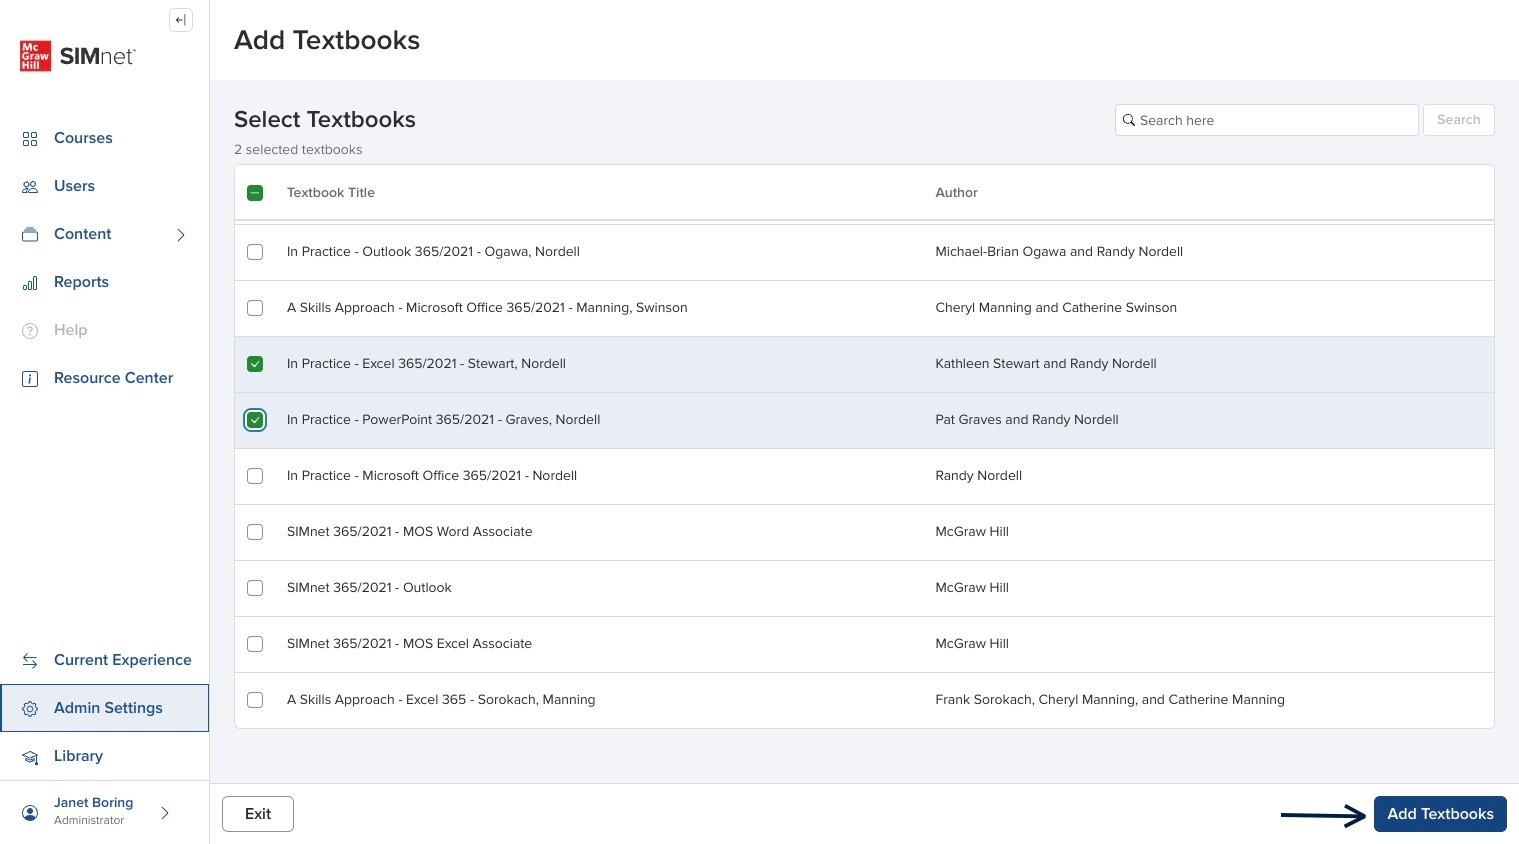Check SIMnet 365/2021 MOS Word Associate

click(x=255, y=532)
